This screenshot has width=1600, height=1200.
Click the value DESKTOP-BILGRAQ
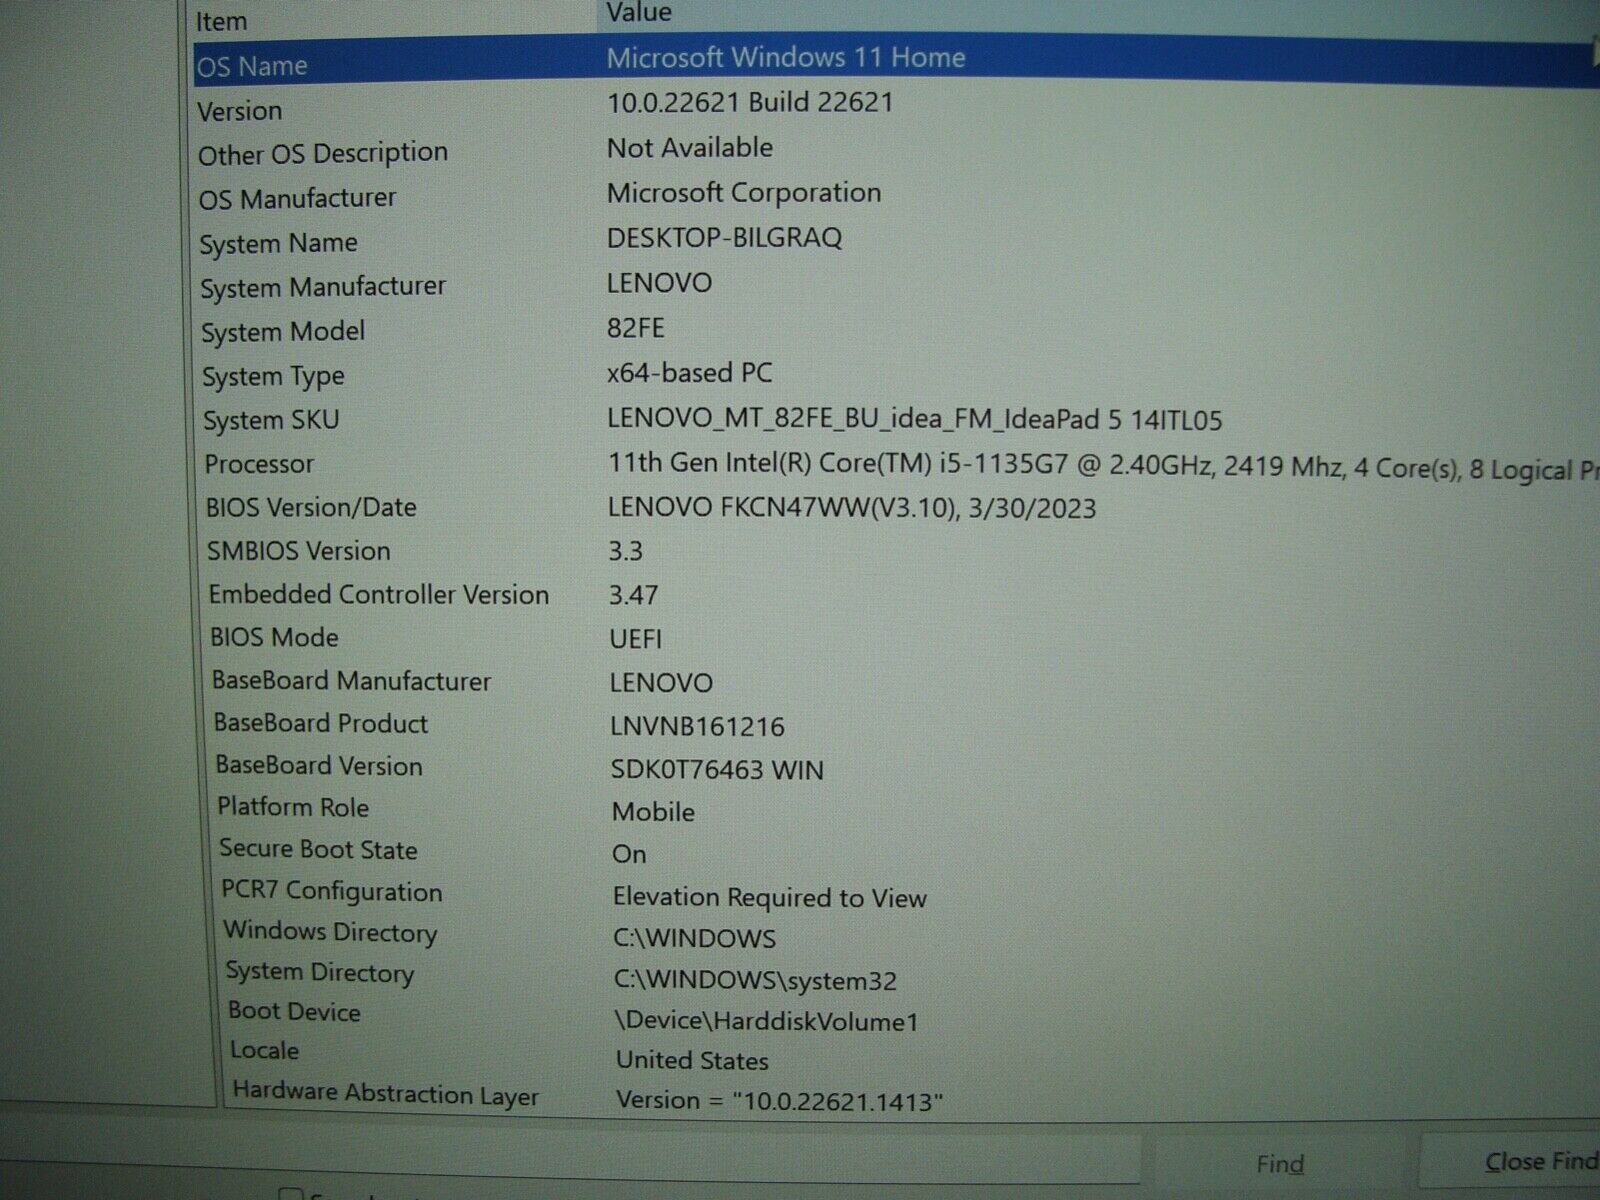pos(725,238)
